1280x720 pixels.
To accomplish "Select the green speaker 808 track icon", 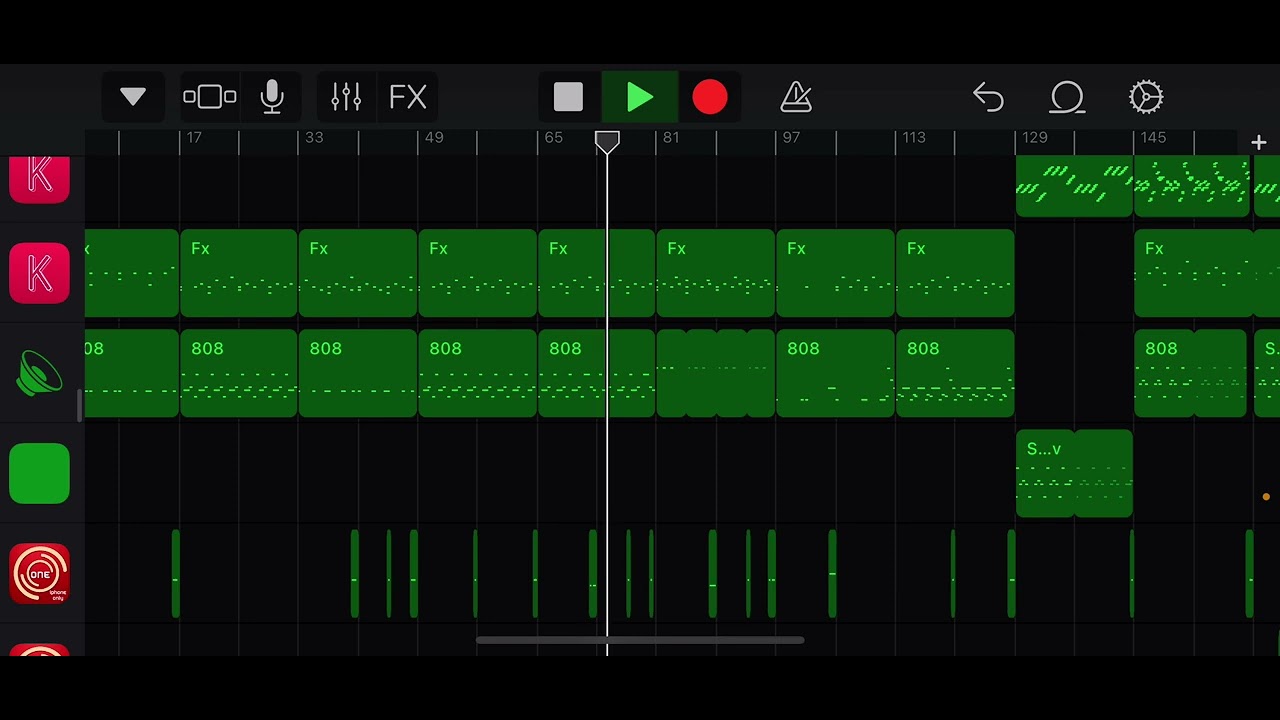I will [39, 373].
